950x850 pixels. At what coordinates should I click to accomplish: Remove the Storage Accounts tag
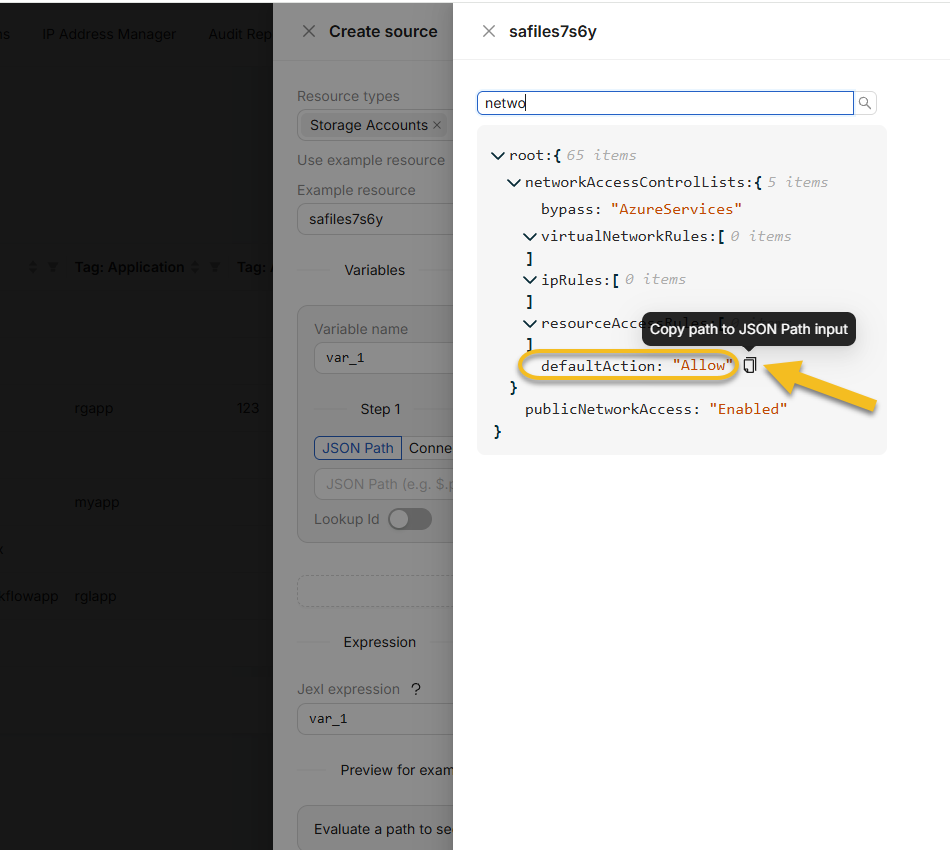(437, 125)
